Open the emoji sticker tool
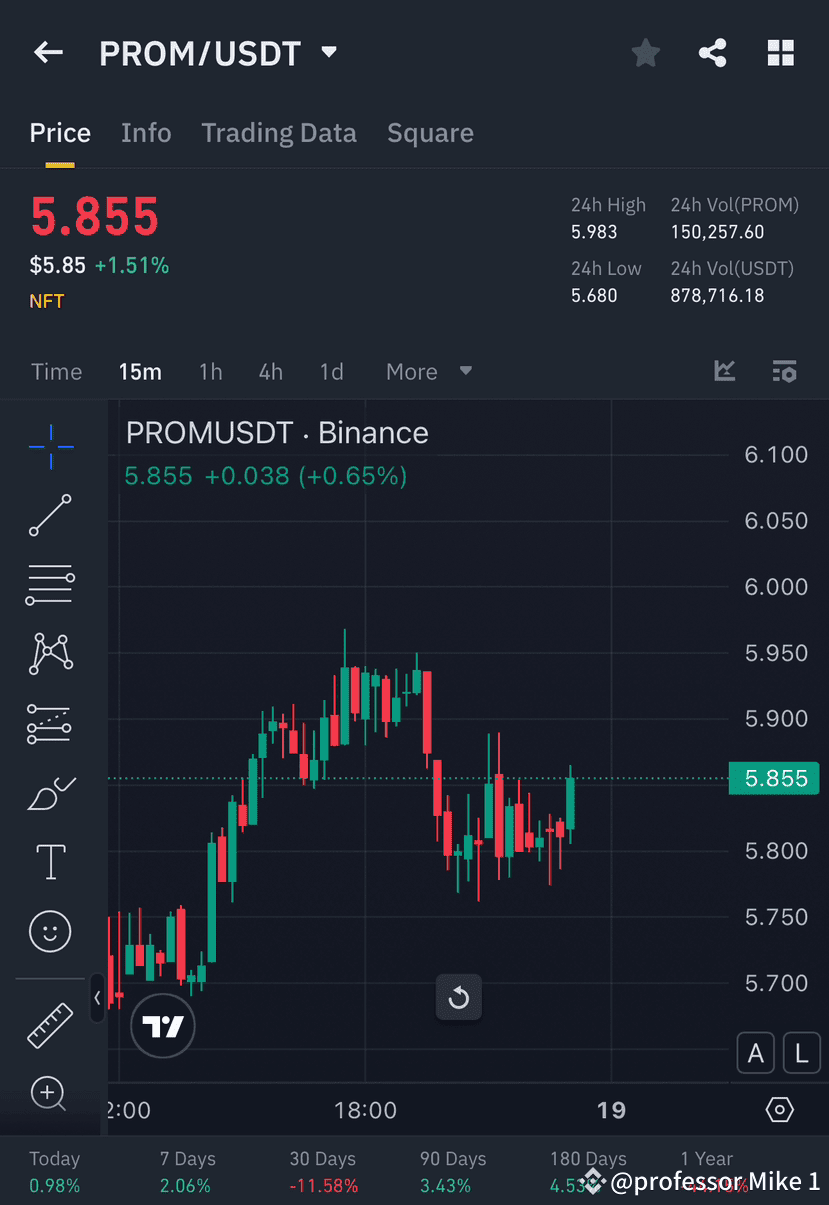The image size is (829, 1205). (50, 931)
